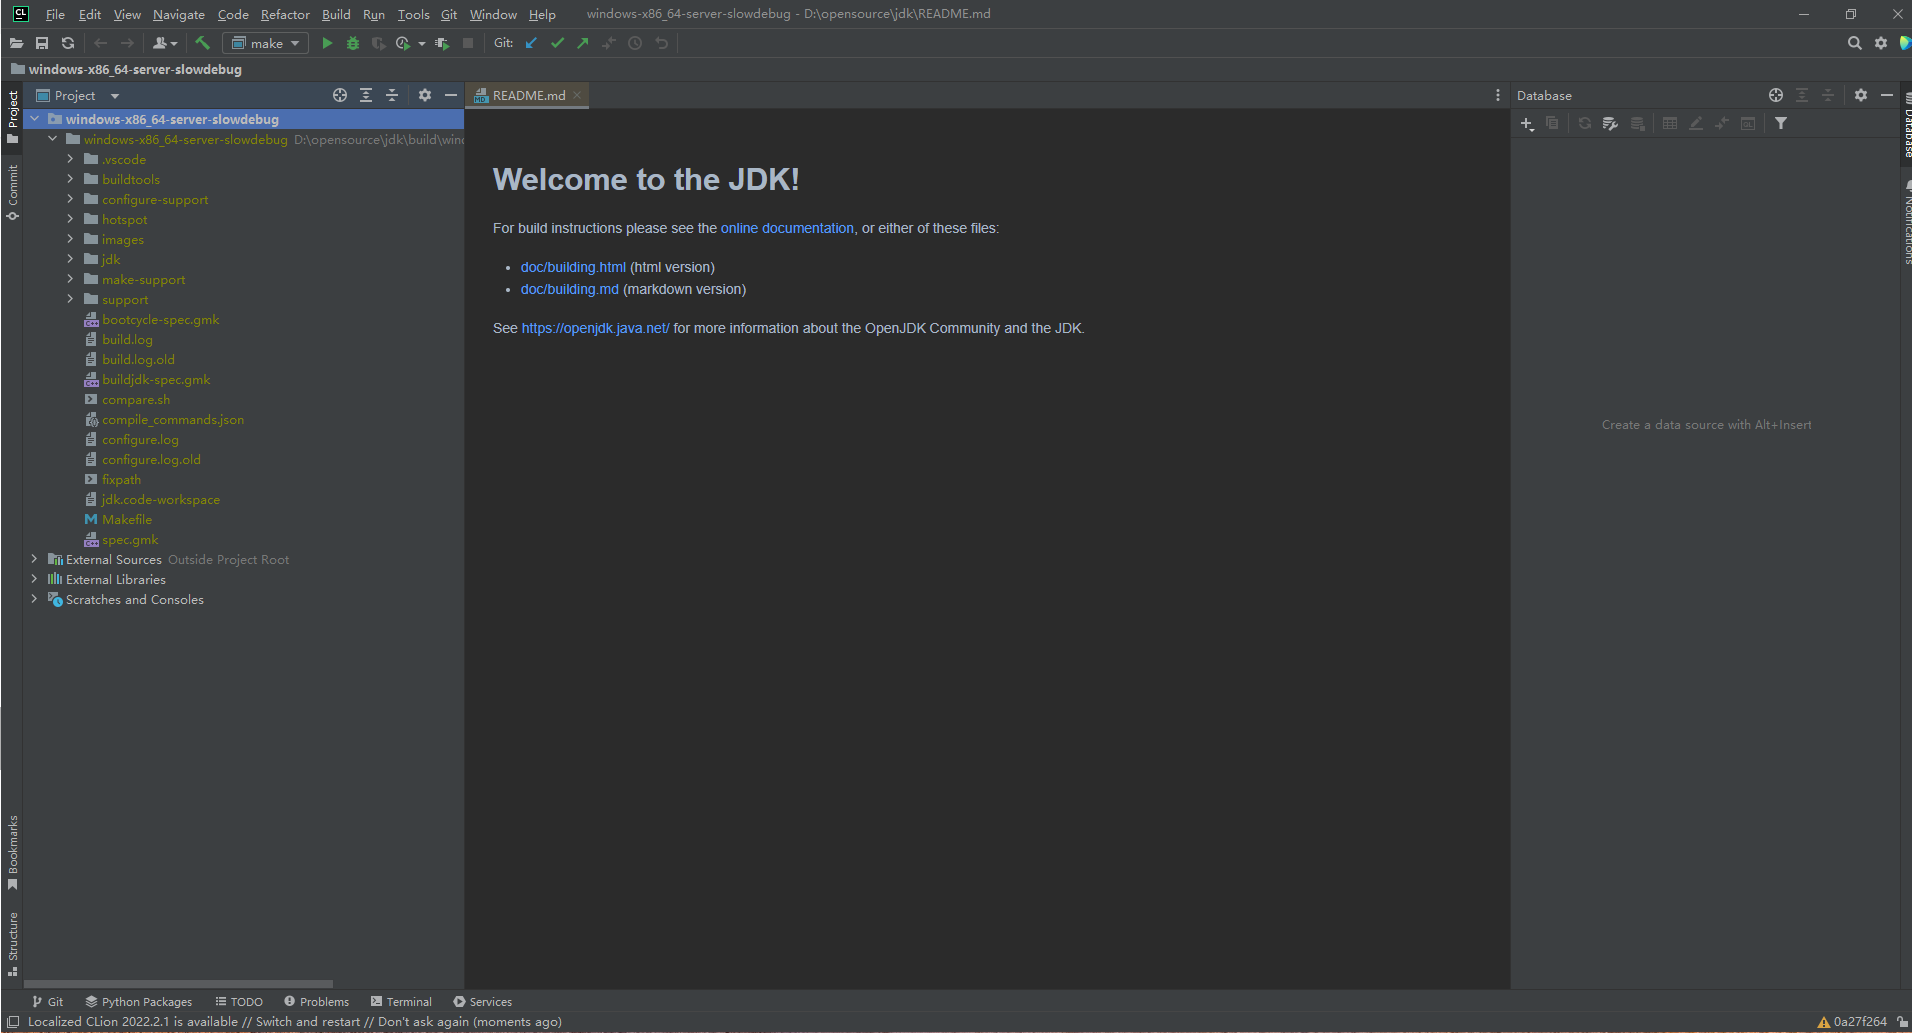Follow the online documentation link
1912x1033 pixels.
coord(787,228)
